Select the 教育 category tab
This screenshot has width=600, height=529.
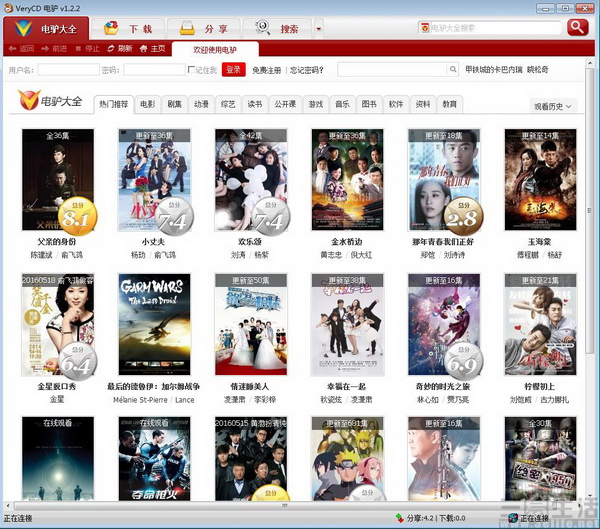click(450, 104)
